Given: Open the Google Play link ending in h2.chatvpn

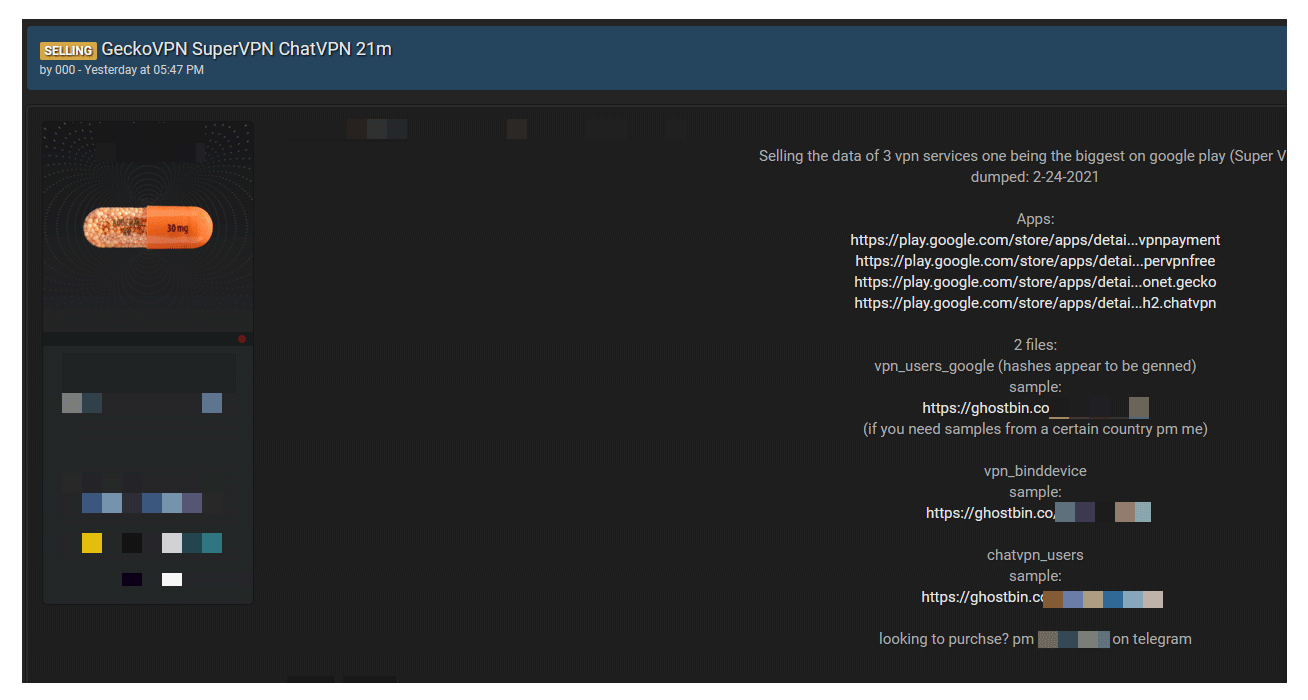Looking at the screenshot, I should point(1035,303).
